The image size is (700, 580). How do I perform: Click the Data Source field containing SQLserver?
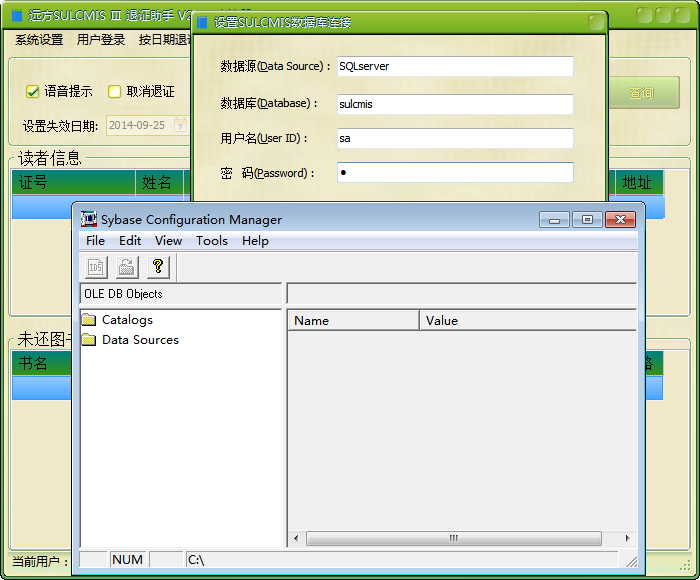point(455,66)
